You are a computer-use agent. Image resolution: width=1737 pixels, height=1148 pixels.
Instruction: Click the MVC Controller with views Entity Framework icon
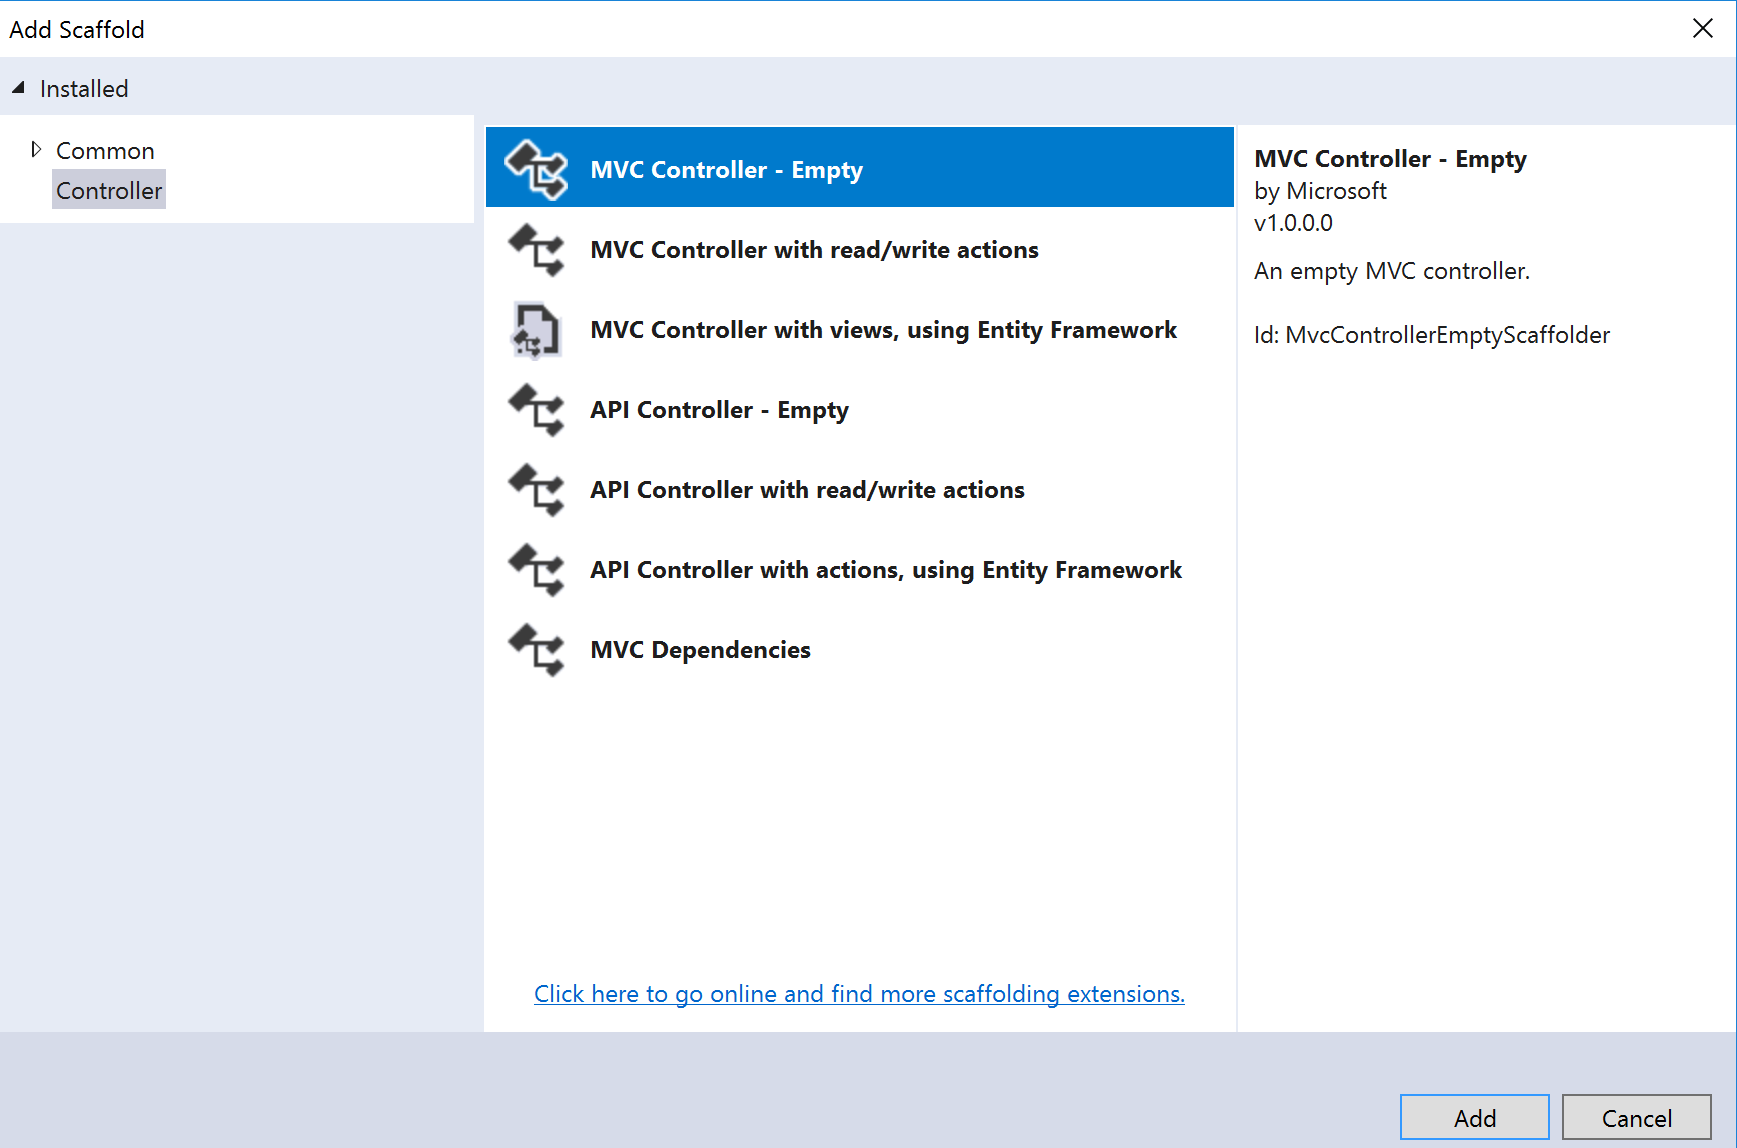click(536, 330)
